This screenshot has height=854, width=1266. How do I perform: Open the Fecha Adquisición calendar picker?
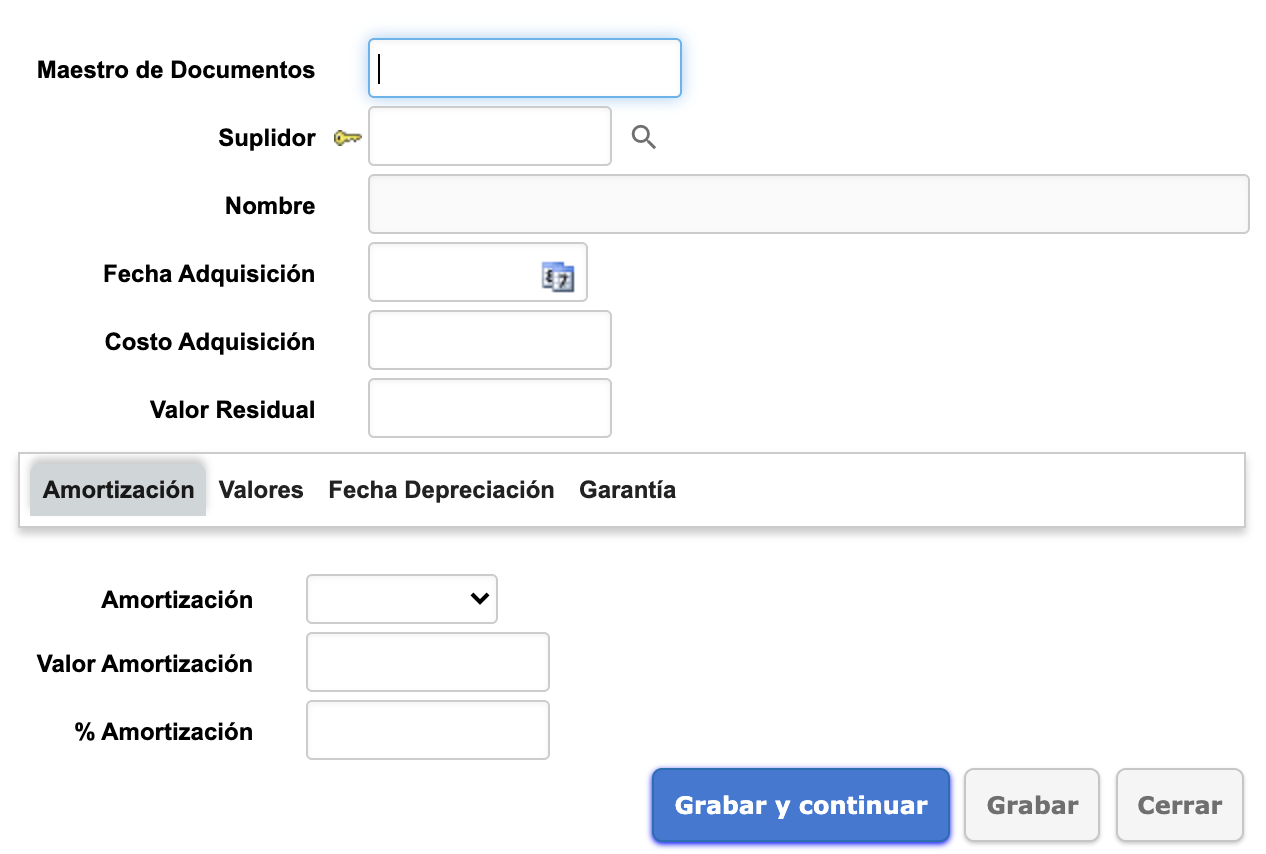pos(559,276)
